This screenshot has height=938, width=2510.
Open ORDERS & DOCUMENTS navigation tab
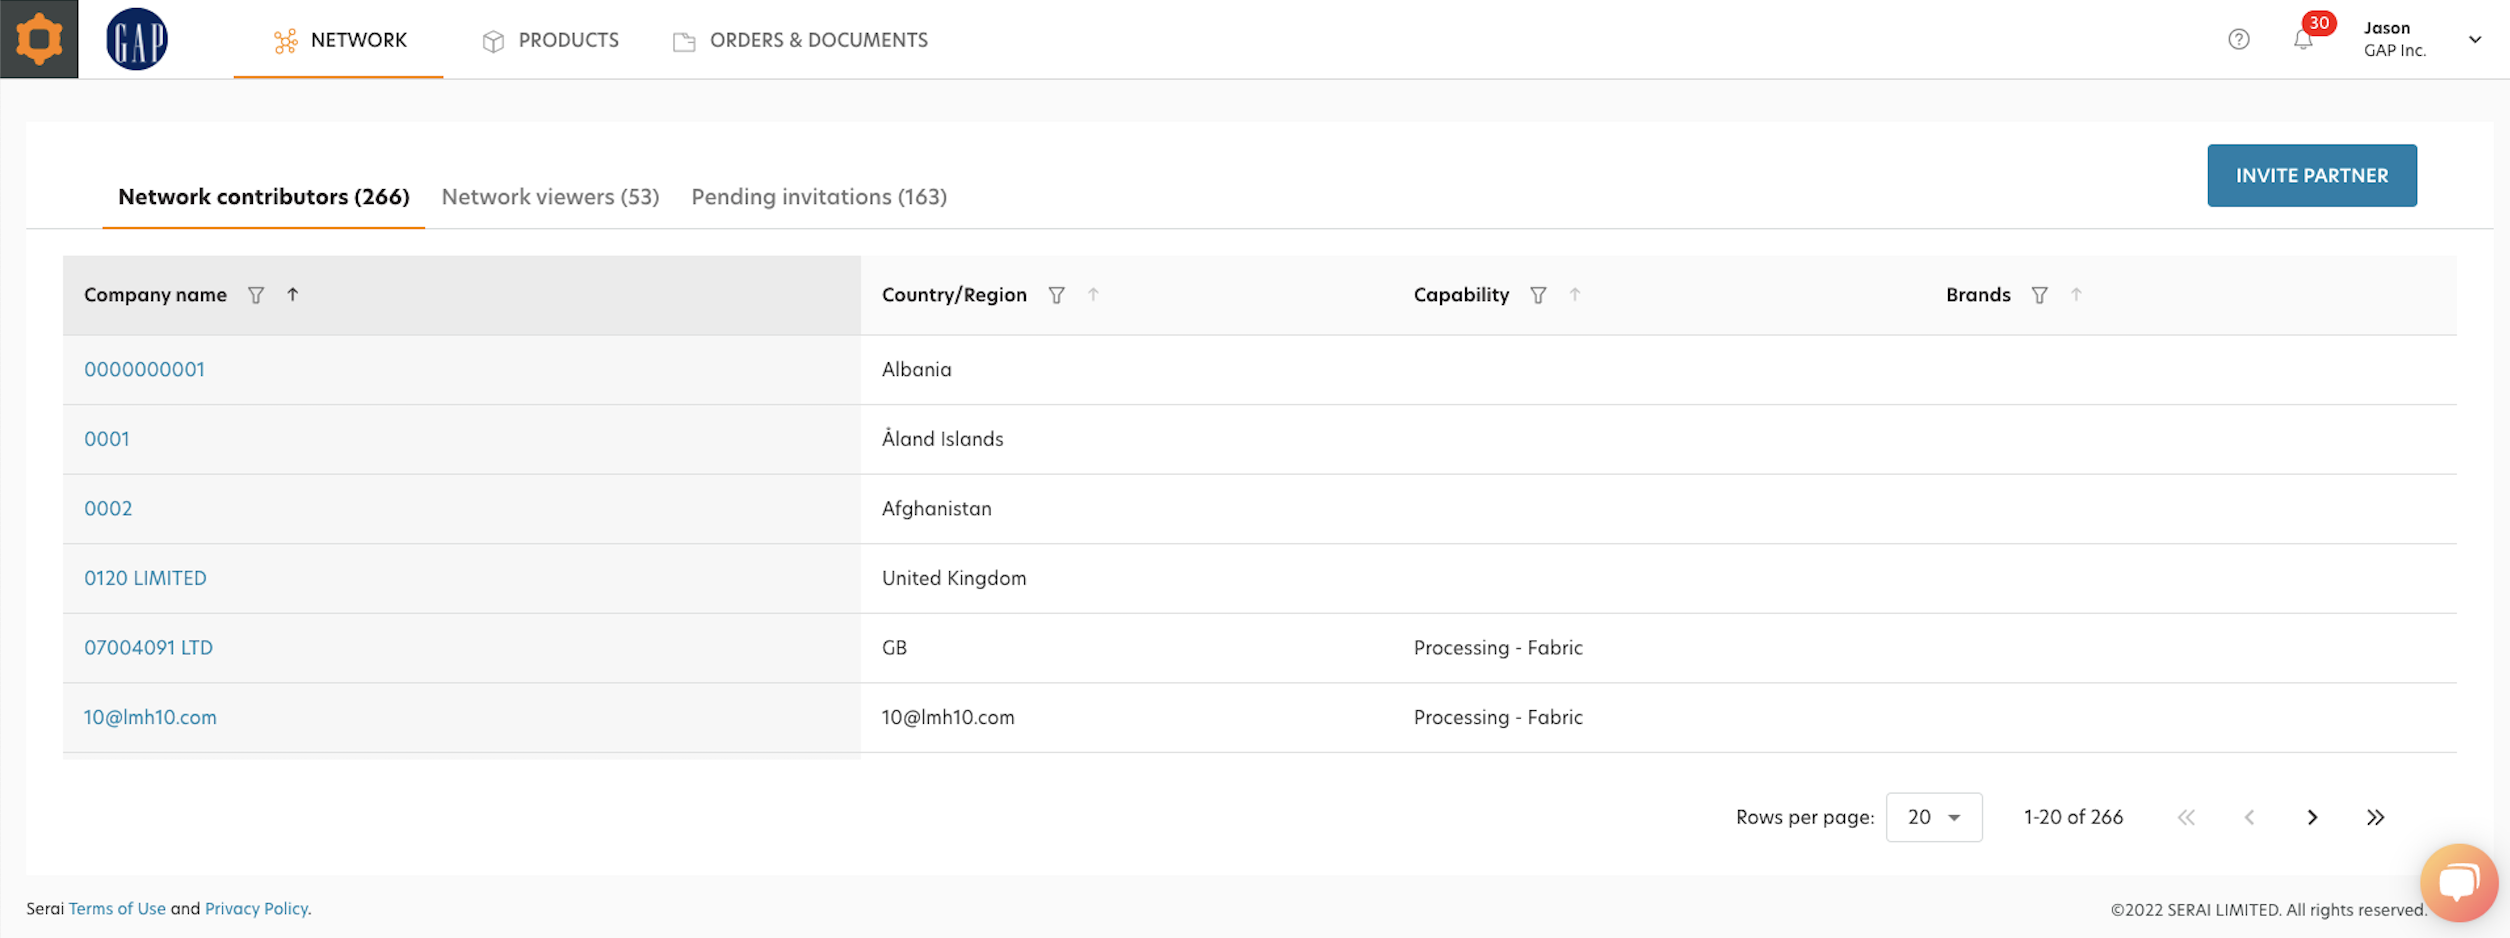tap(800, 40)
